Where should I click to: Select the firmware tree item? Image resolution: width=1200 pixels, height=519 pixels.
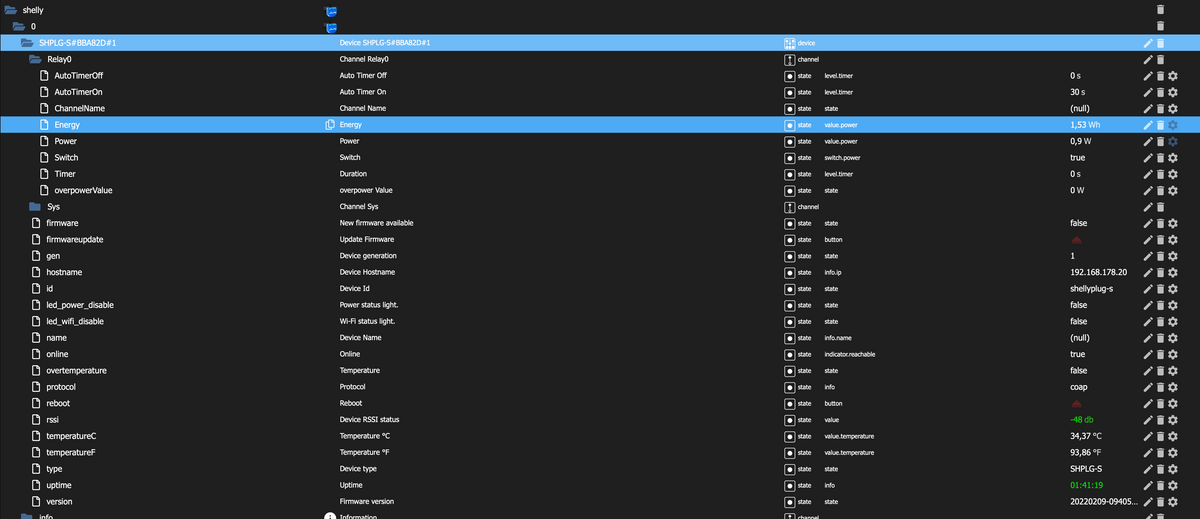point(62,223)
